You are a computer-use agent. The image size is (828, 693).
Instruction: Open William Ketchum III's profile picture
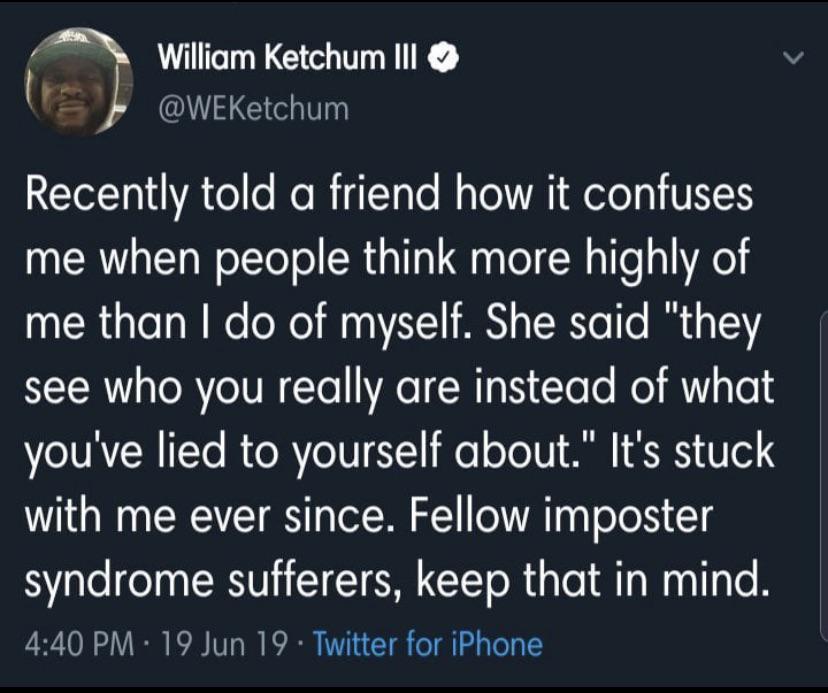pos(79,82)
